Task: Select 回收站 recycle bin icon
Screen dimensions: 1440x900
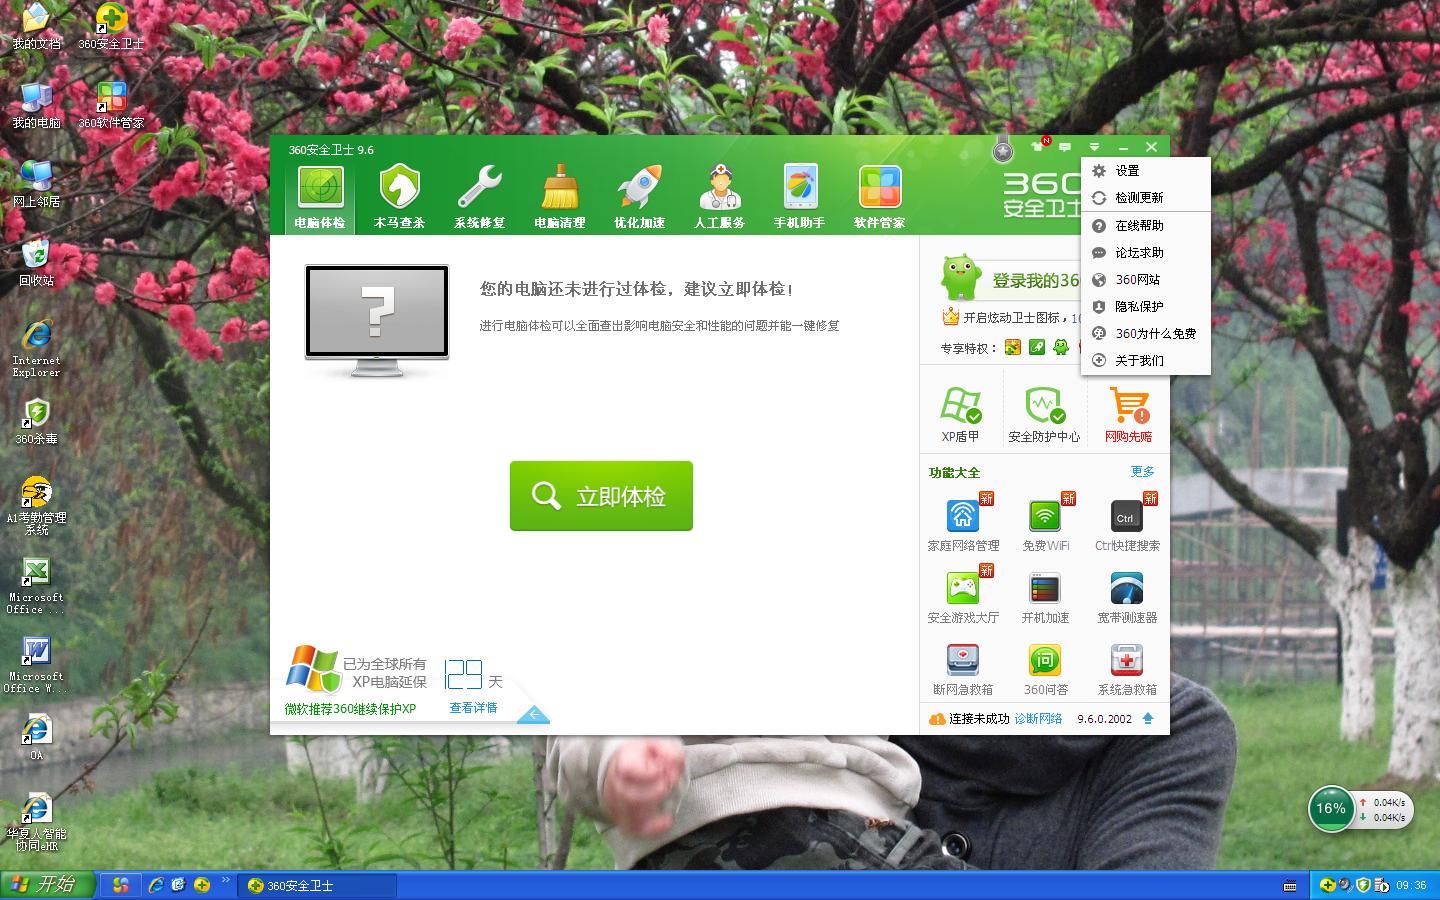Action: pyautogui.click(x=36, y=263)
